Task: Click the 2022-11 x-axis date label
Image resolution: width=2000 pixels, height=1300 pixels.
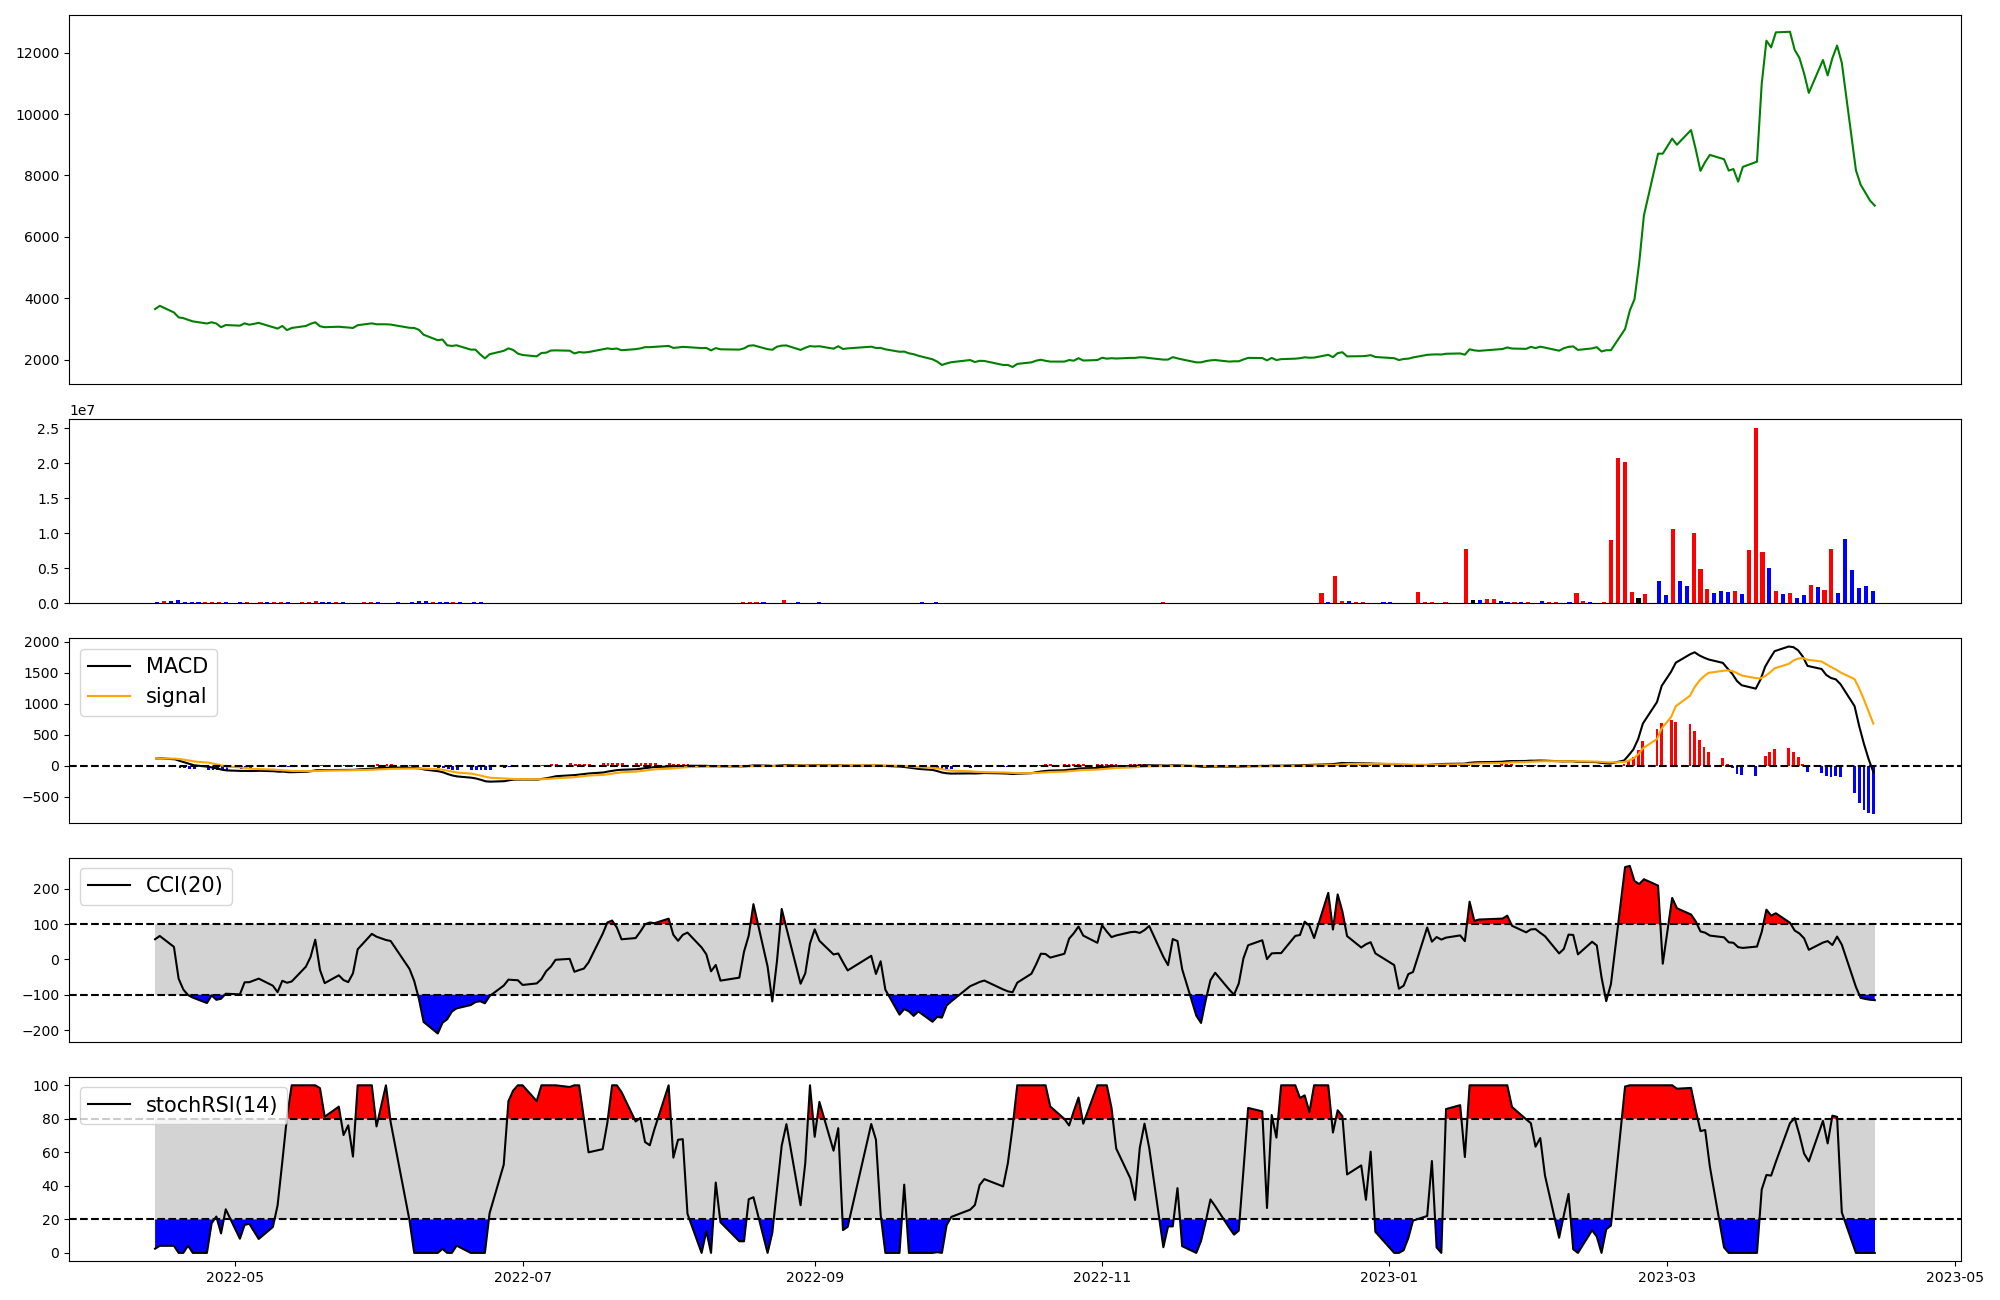Action: click(1101, 1277)
